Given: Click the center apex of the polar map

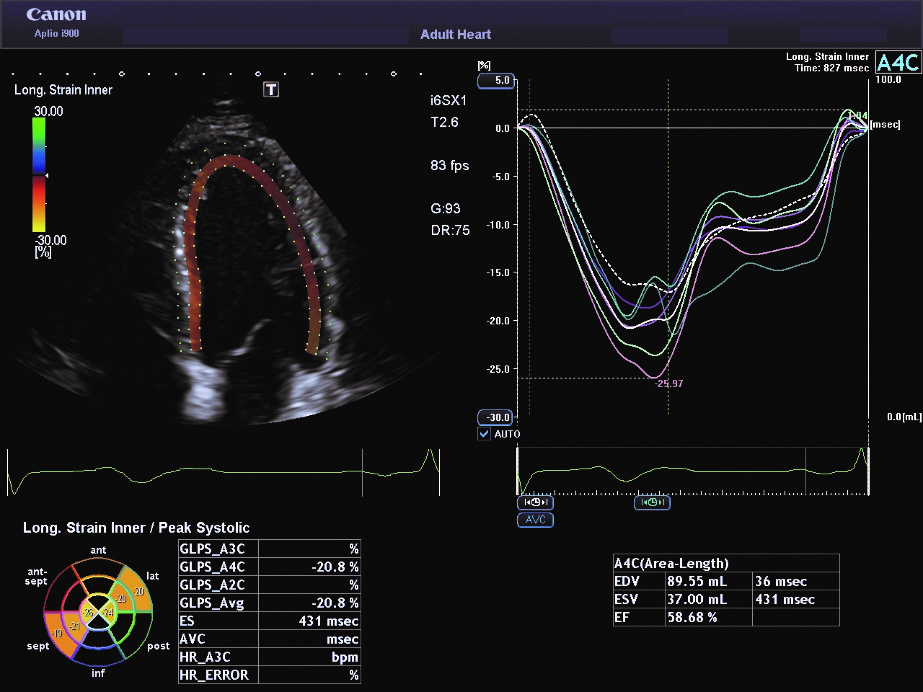Looking at the screenshot, I should [97, 613].
